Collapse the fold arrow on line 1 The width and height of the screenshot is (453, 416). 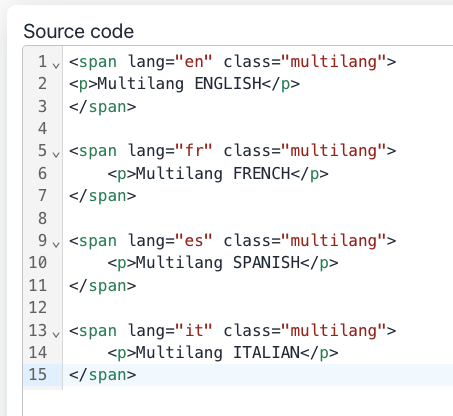click(56, 65)
